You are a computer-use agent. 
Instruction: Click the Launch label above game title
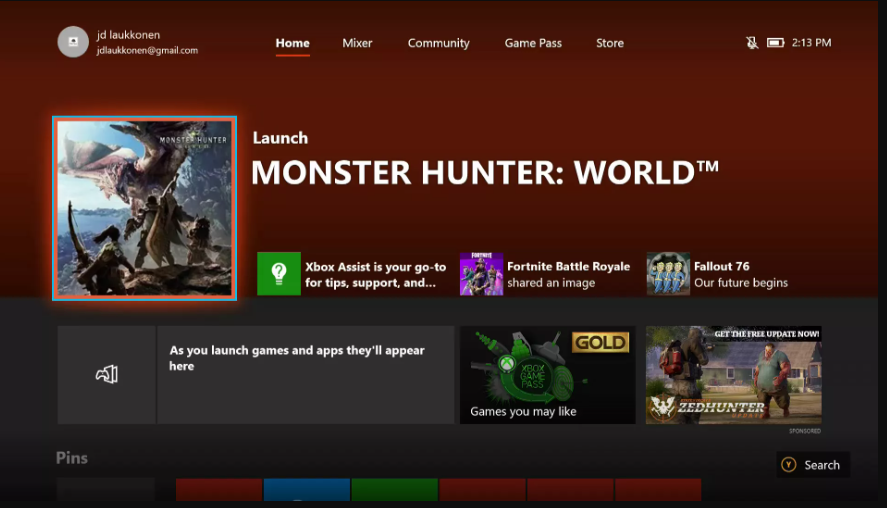click(280, 138)
